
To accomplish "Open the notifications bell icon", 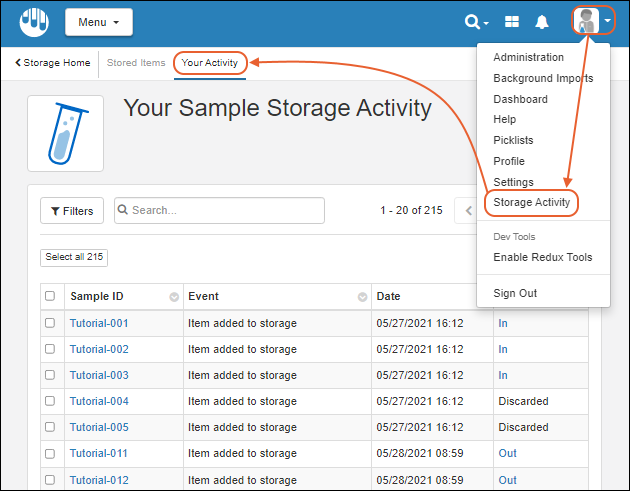I will (x=542, y=21).
